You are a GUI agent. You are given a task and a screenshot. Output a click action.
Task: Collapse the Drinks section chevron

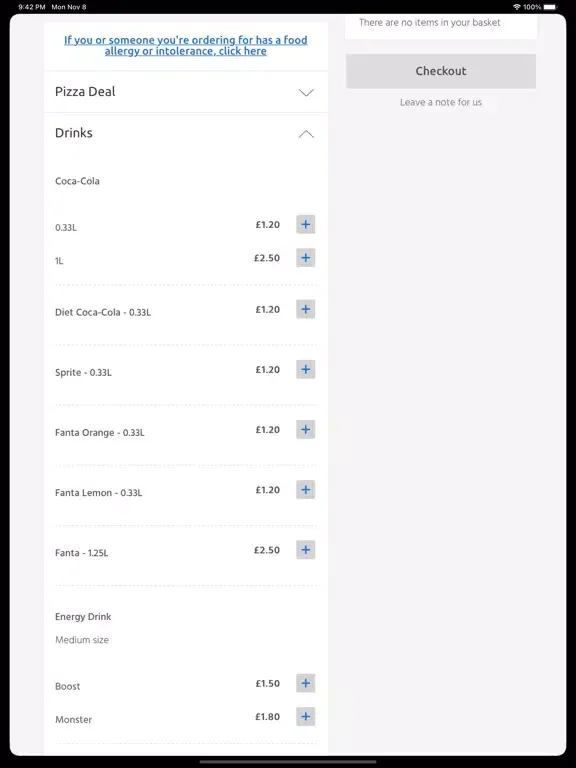[306, 134]
